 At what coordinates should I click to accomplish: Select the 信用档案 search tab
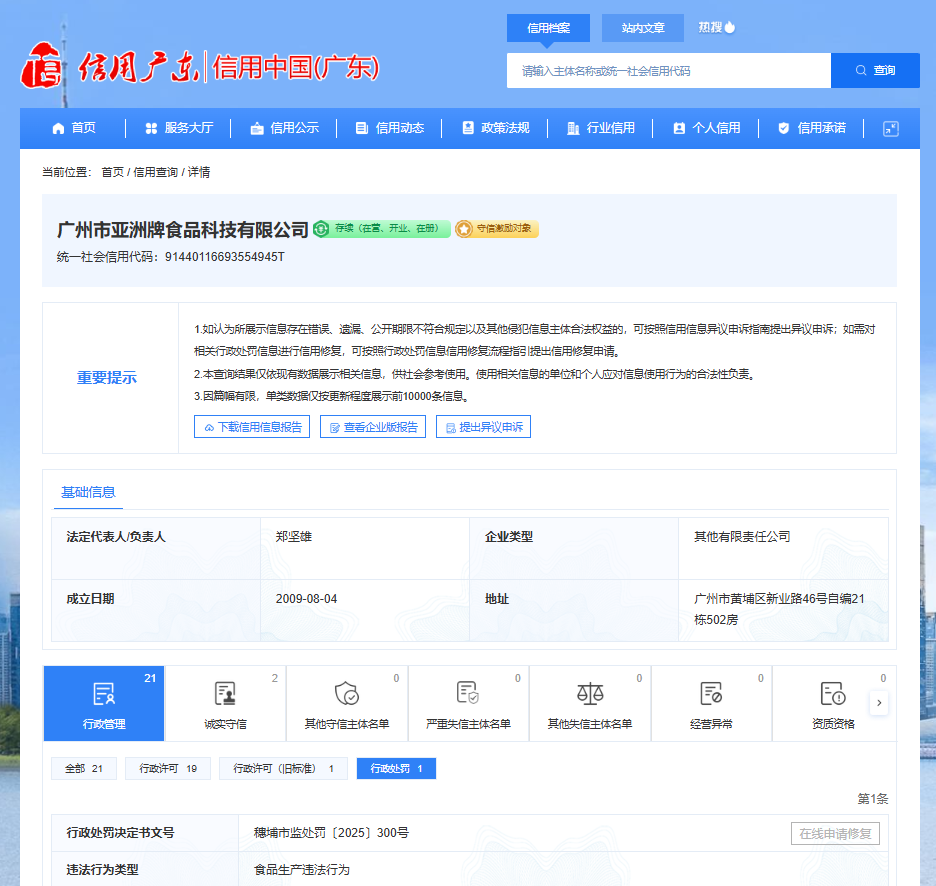(548, 28)
